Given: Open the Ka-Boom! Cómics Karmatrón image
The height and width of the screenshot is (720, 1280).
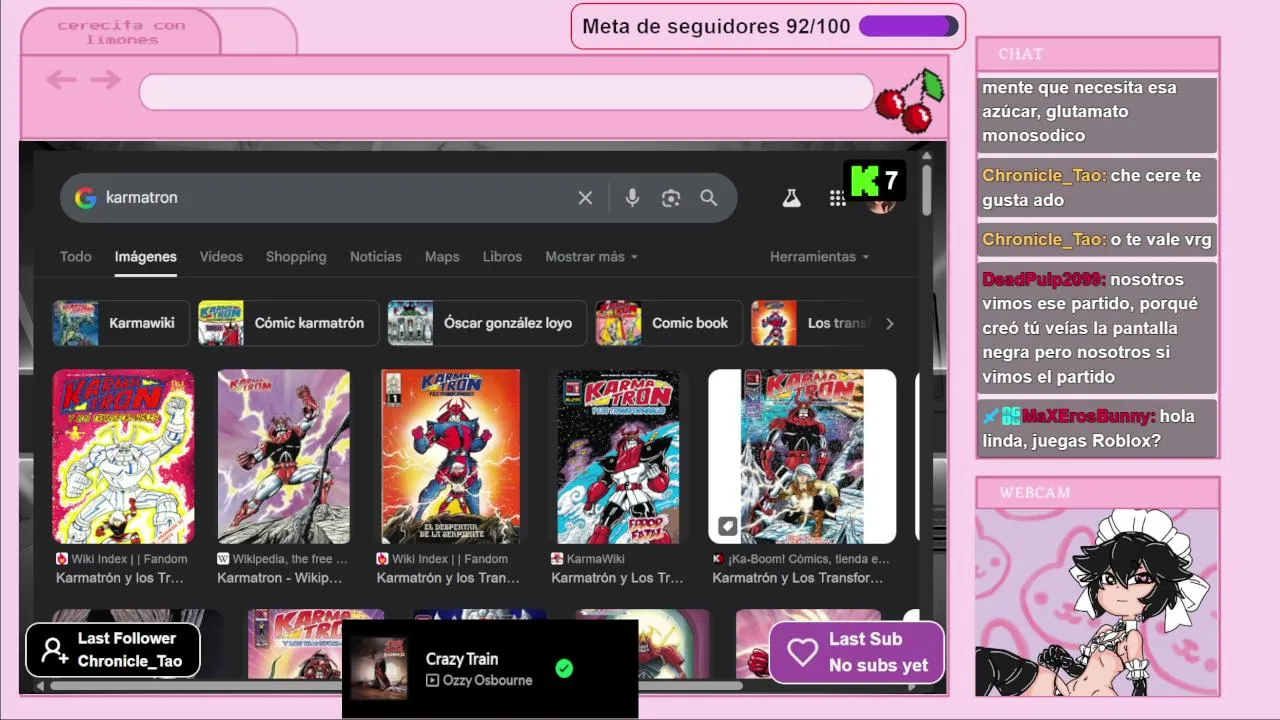Looking at the screenshot, I should click(802, 457).
